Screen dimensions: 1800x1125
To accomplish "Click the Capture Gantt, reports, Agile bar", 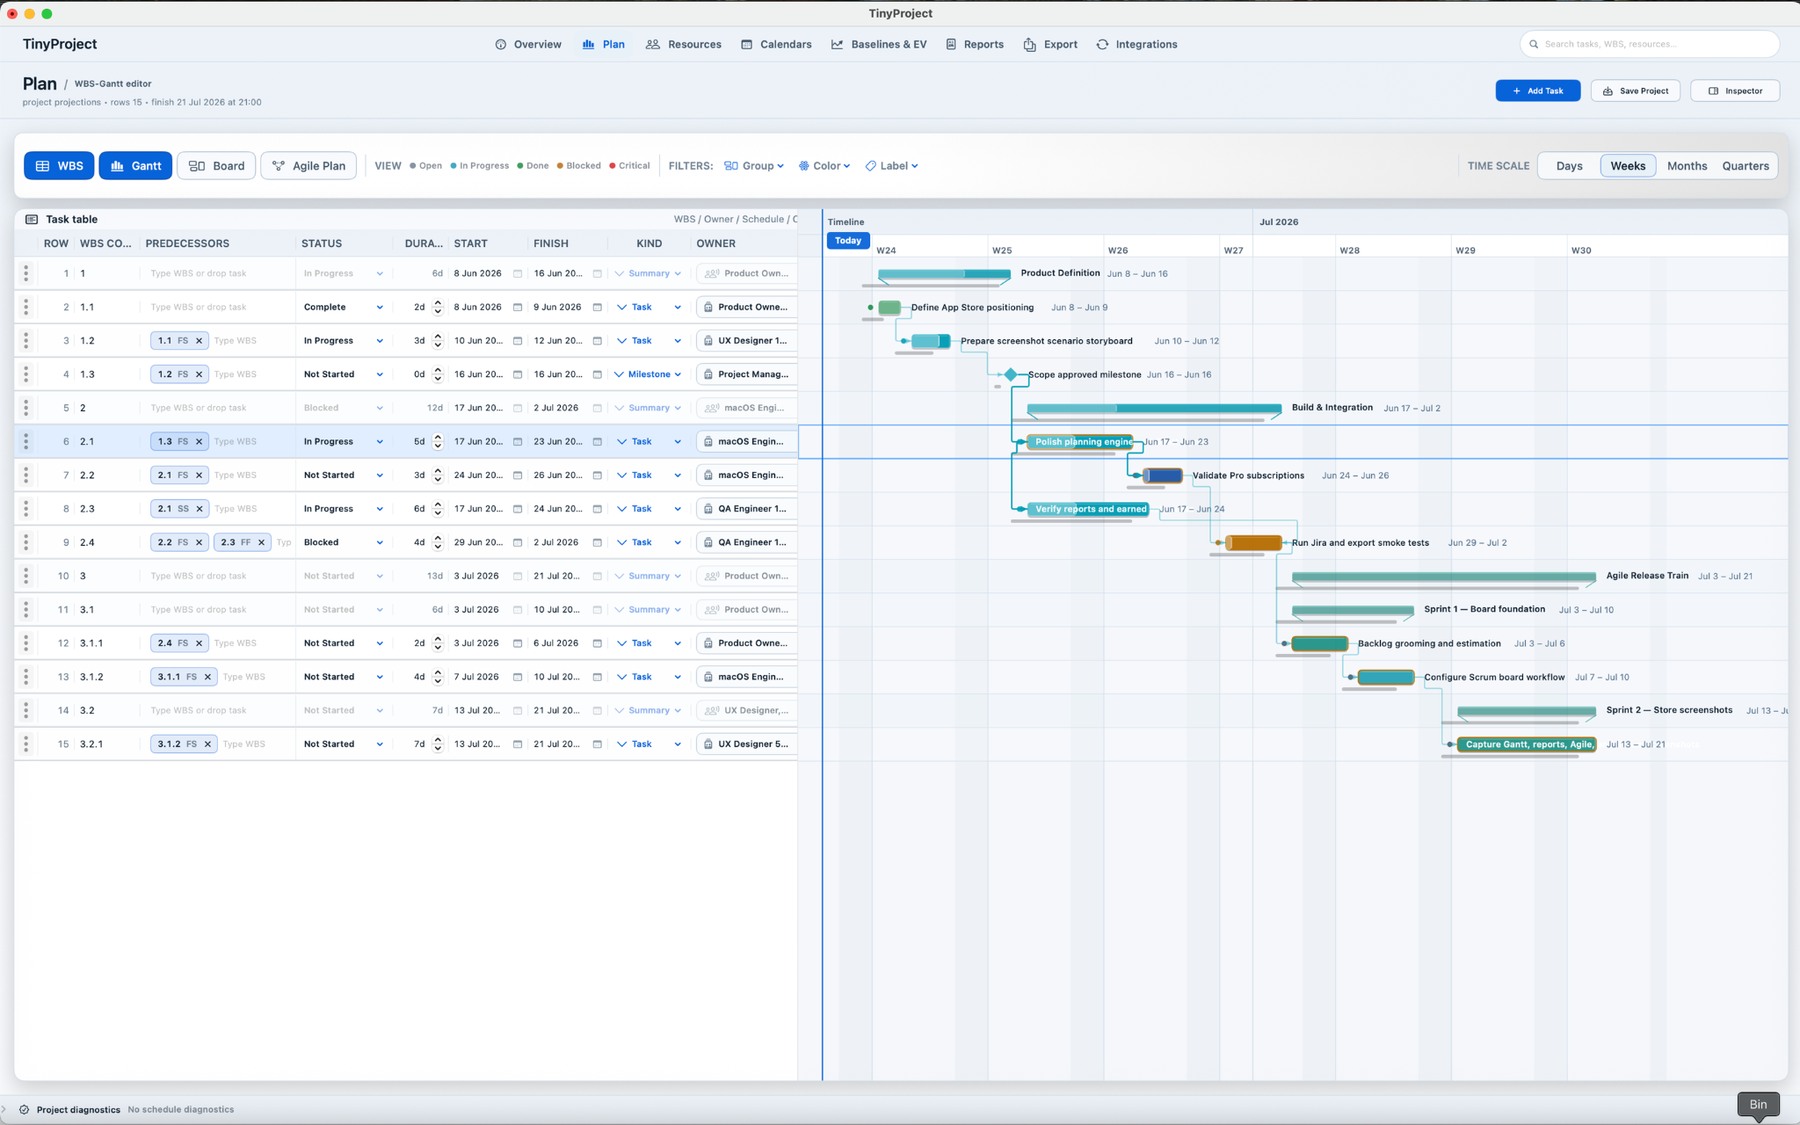I will (1526, 744).
